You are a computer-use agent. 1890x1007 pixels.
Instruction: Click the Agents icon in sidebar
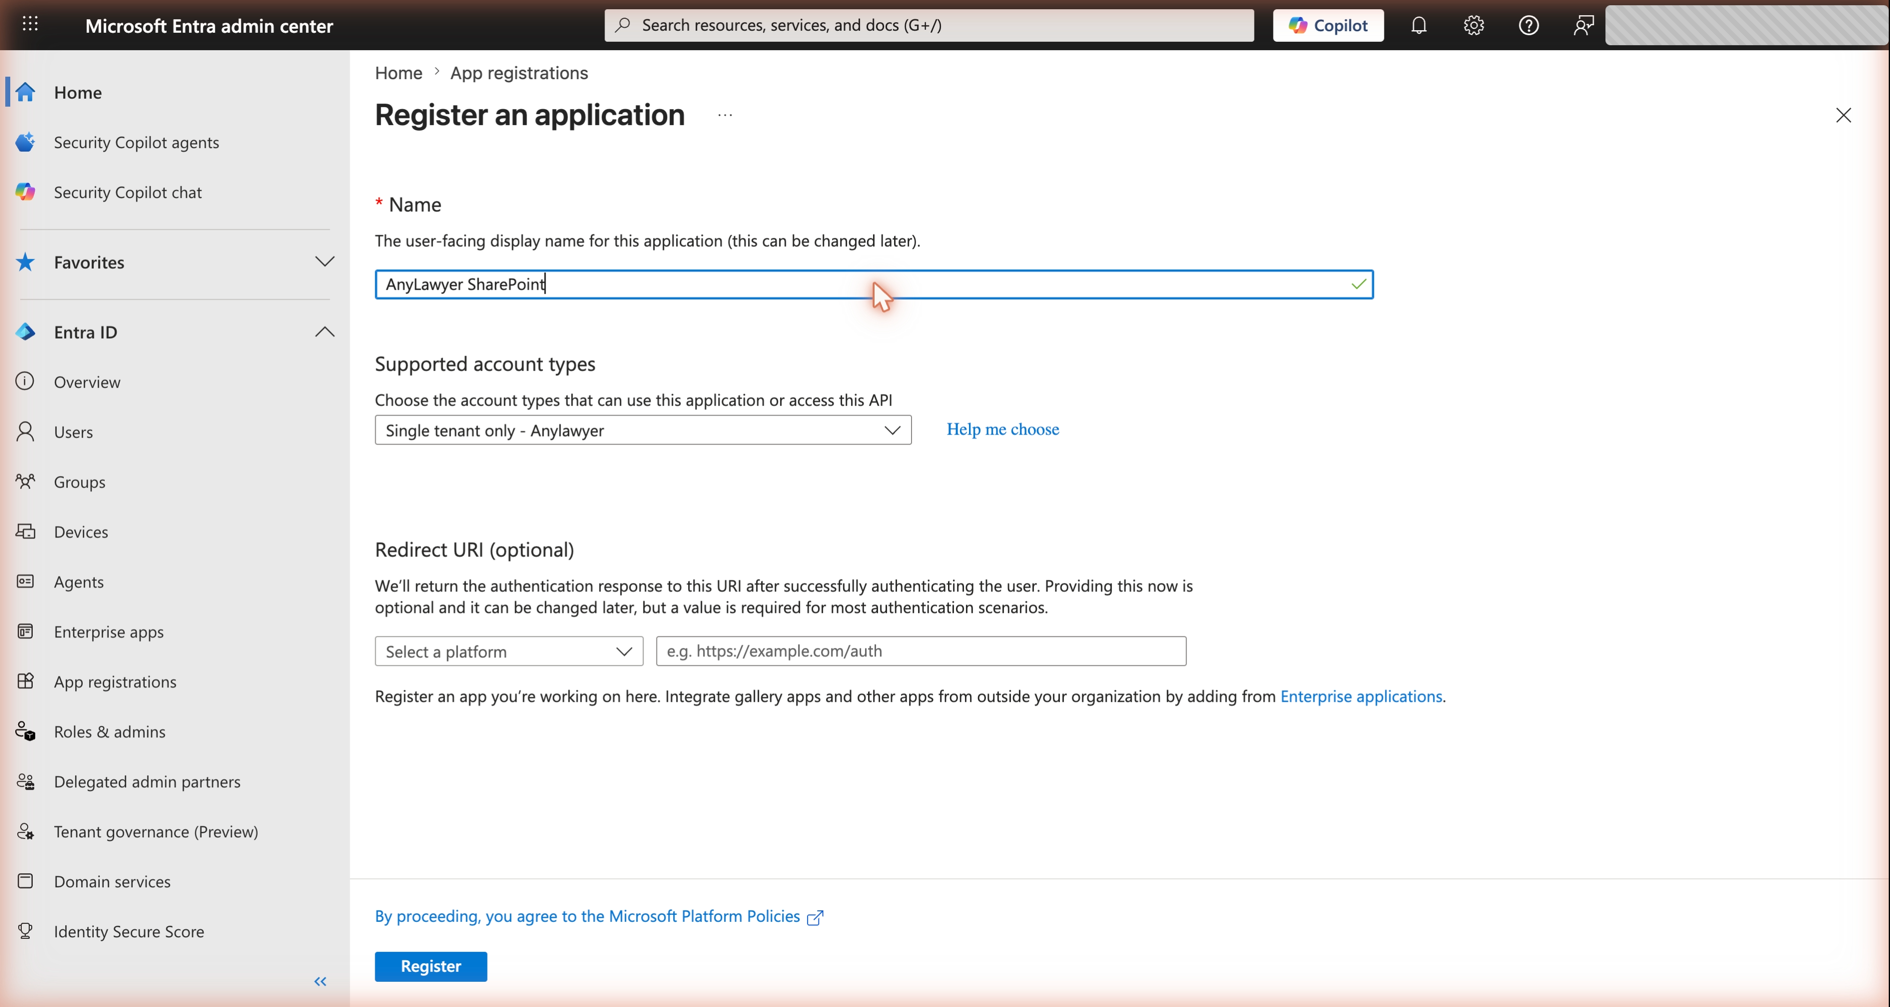[26, 582]
